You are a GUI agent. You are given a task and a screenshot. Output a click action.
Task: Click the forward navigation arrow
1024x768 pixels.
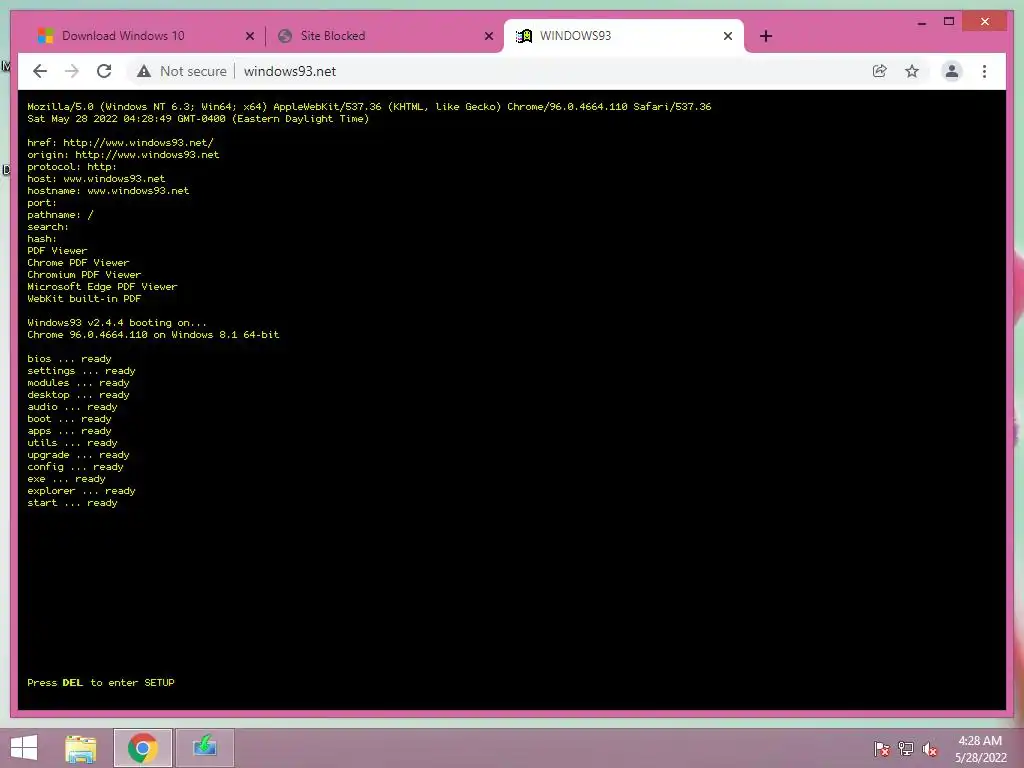click(x=72, y=71)
